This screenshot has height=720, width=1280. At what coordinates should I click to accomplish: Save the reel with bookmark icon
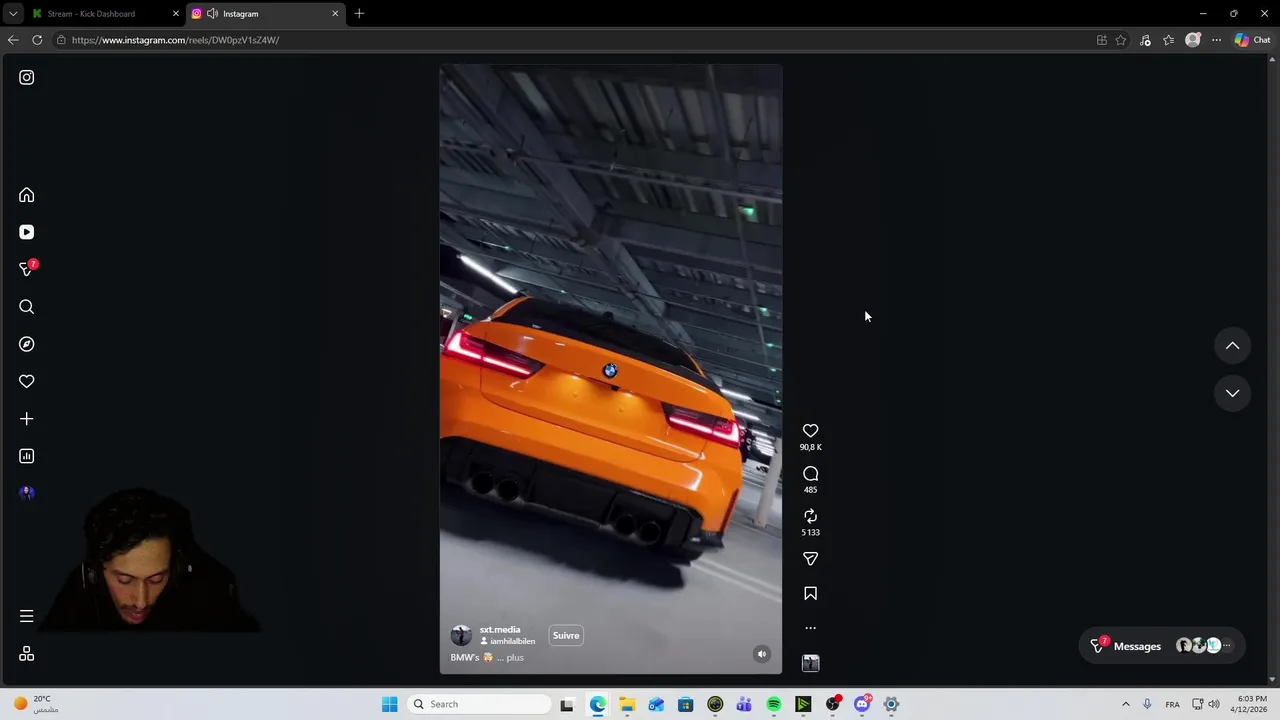(x=811, y=594)
